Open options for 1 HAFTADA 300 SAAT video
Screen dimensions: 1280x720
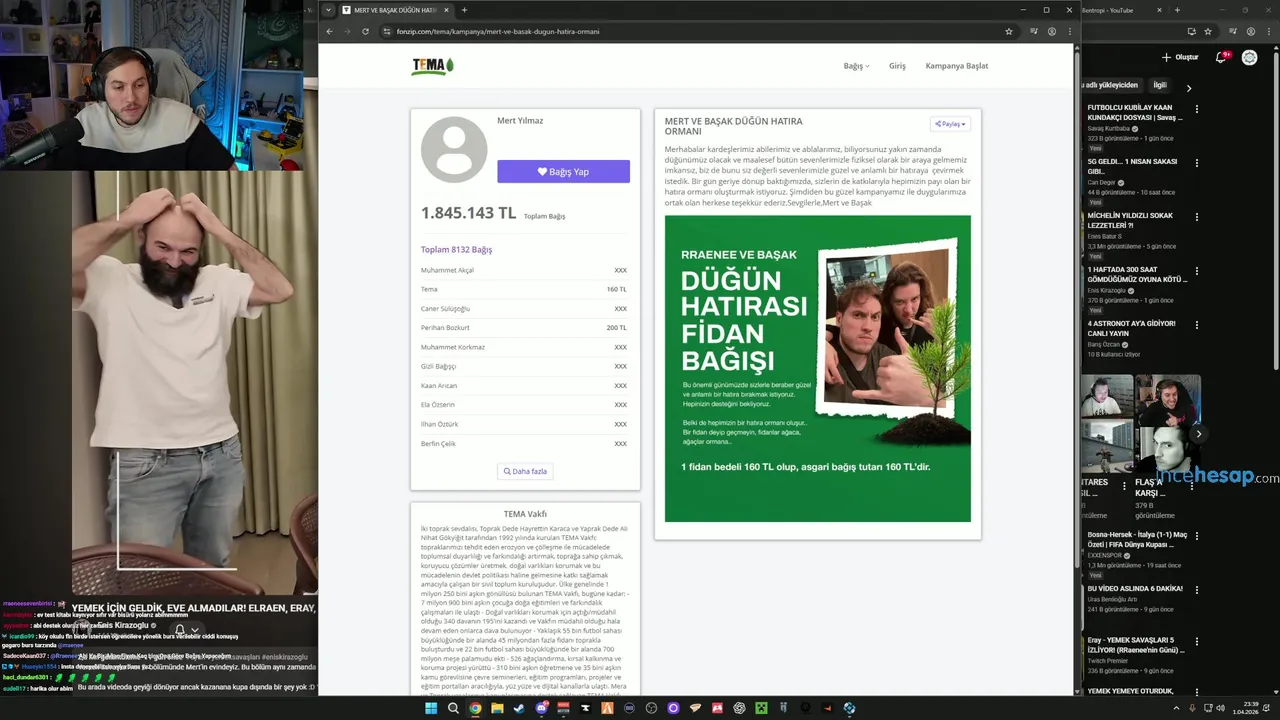tap(1197, 270)
